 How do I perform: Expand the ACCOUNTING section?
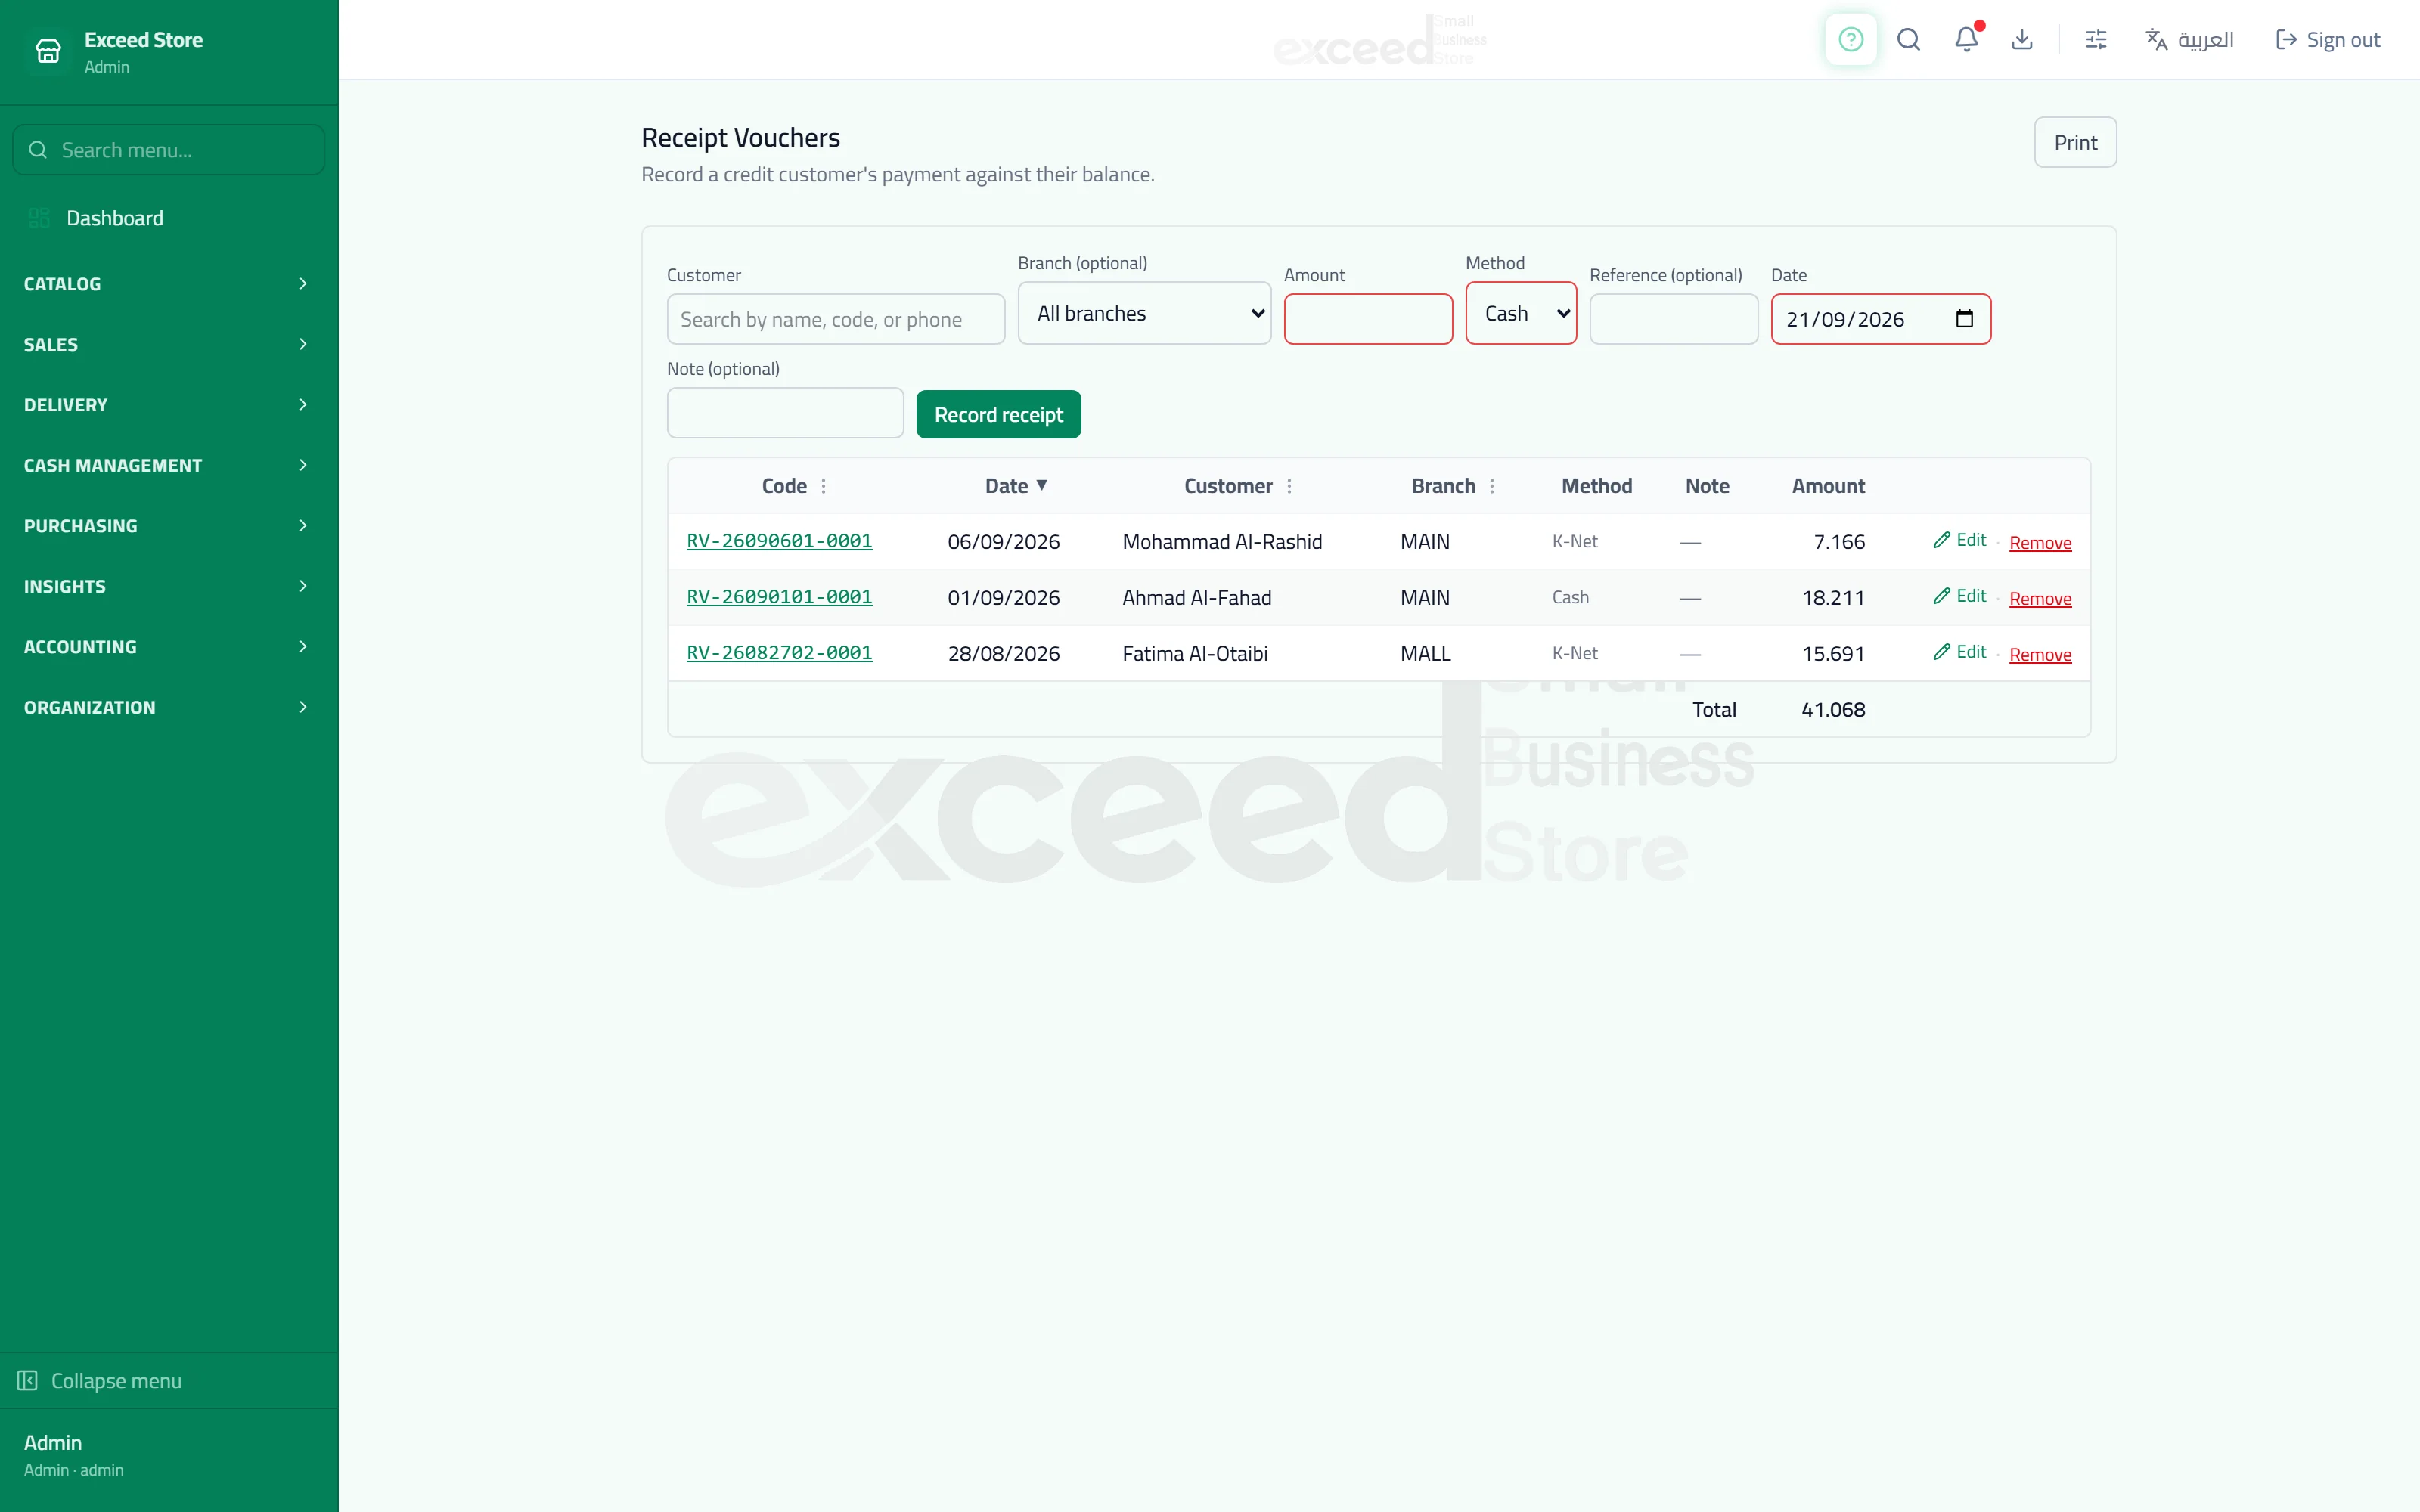[x=169, y=647]
